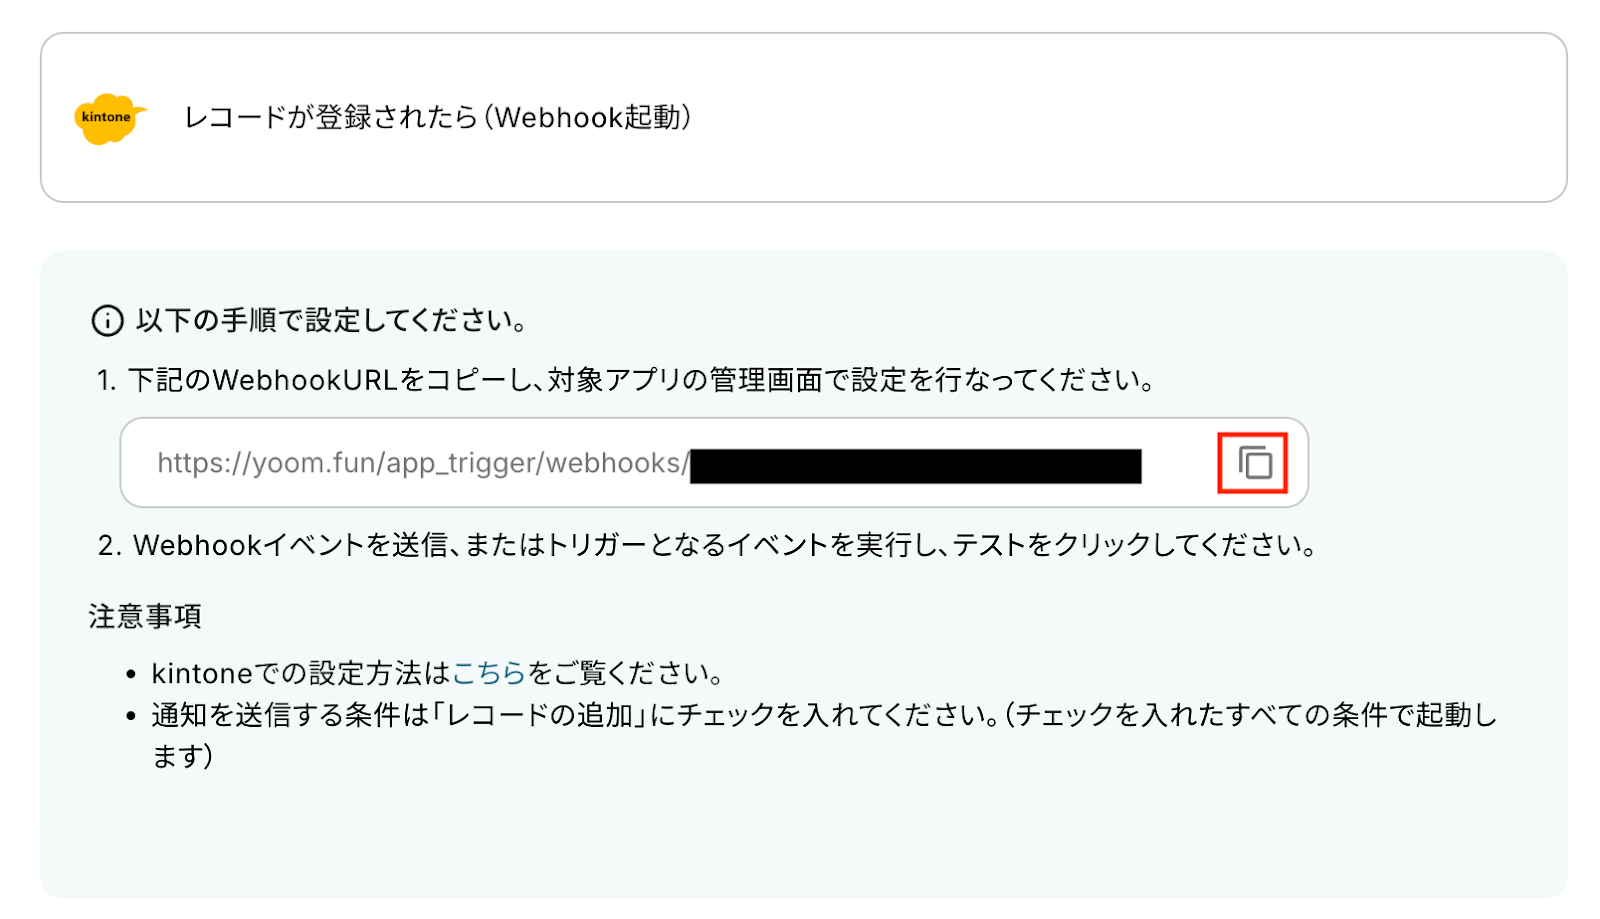Screen dimensions: 1600x919
Task: Click the 以下の手順で設定してください heading text
Action: click(332, 320)
